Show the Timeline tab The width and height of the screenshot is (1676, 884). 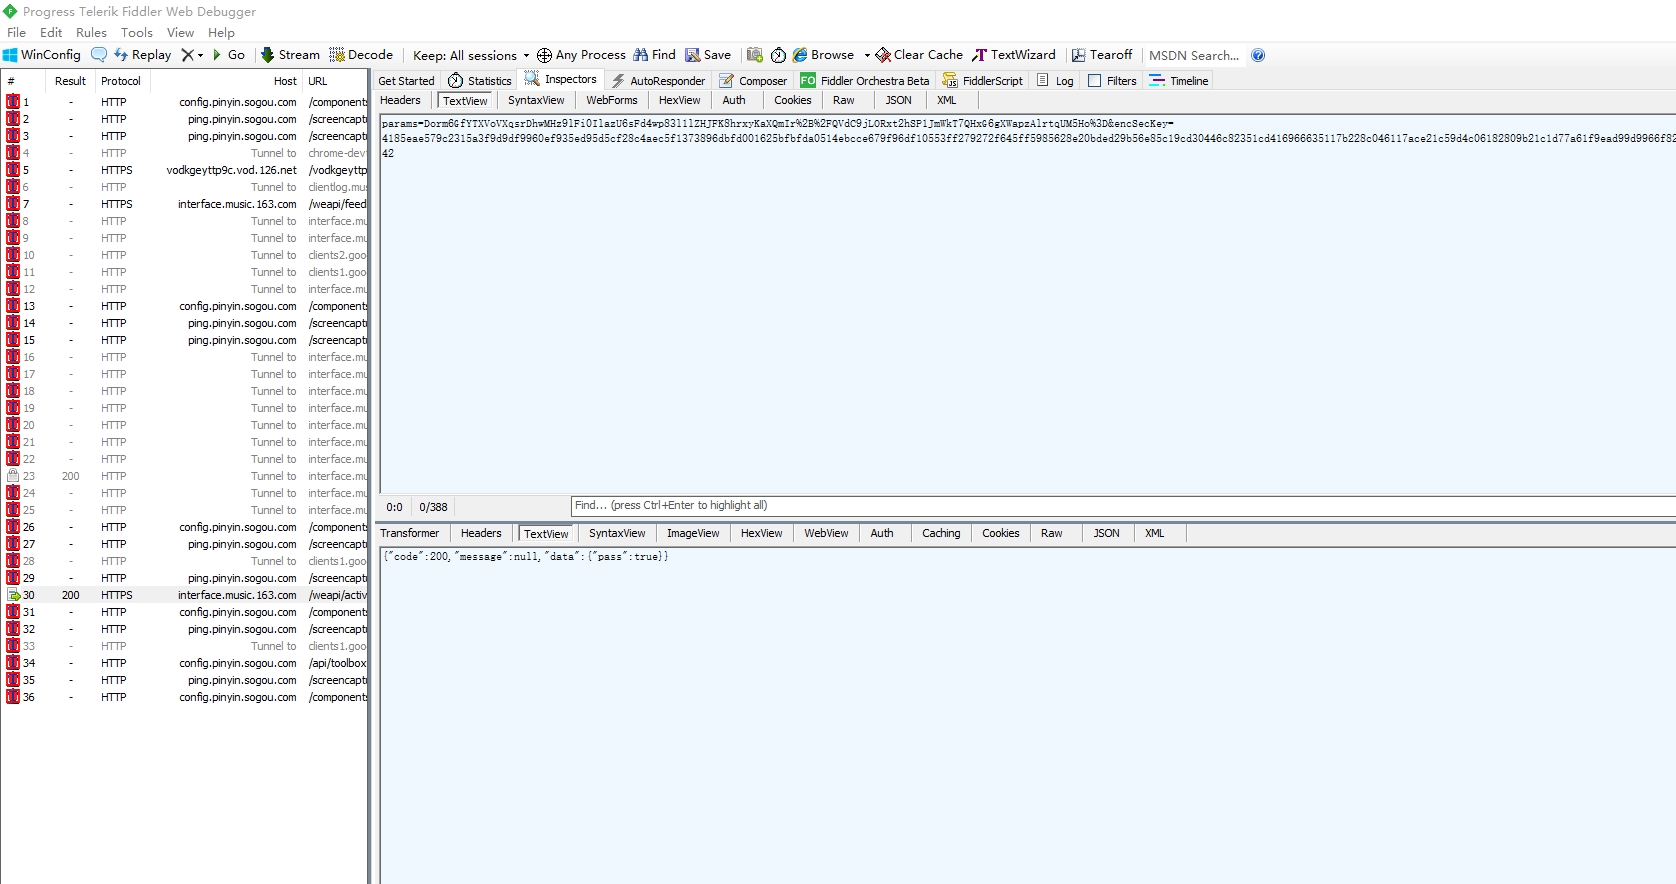(x=1179, y=81)
